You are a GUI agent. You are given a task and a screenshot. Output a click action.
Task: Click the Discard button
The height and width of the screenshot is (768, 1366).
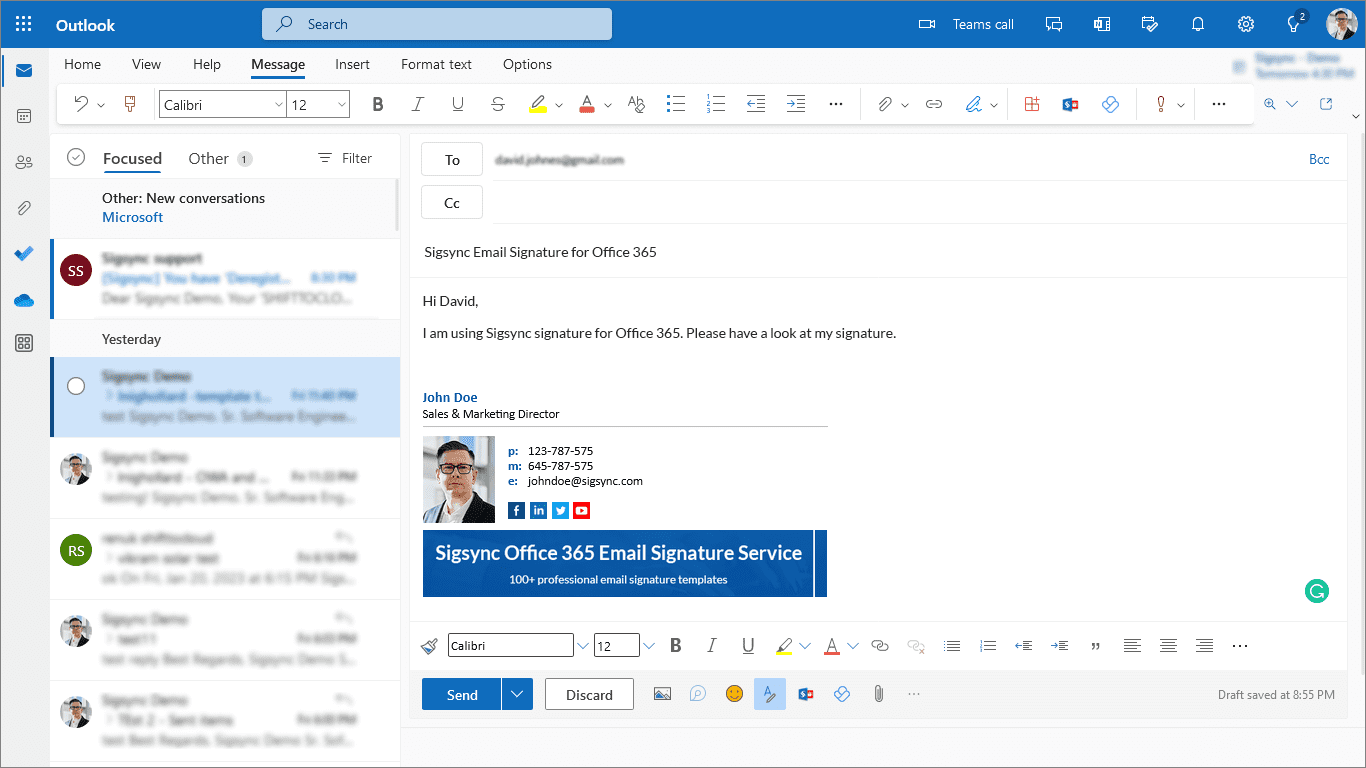tap(589, 694)
